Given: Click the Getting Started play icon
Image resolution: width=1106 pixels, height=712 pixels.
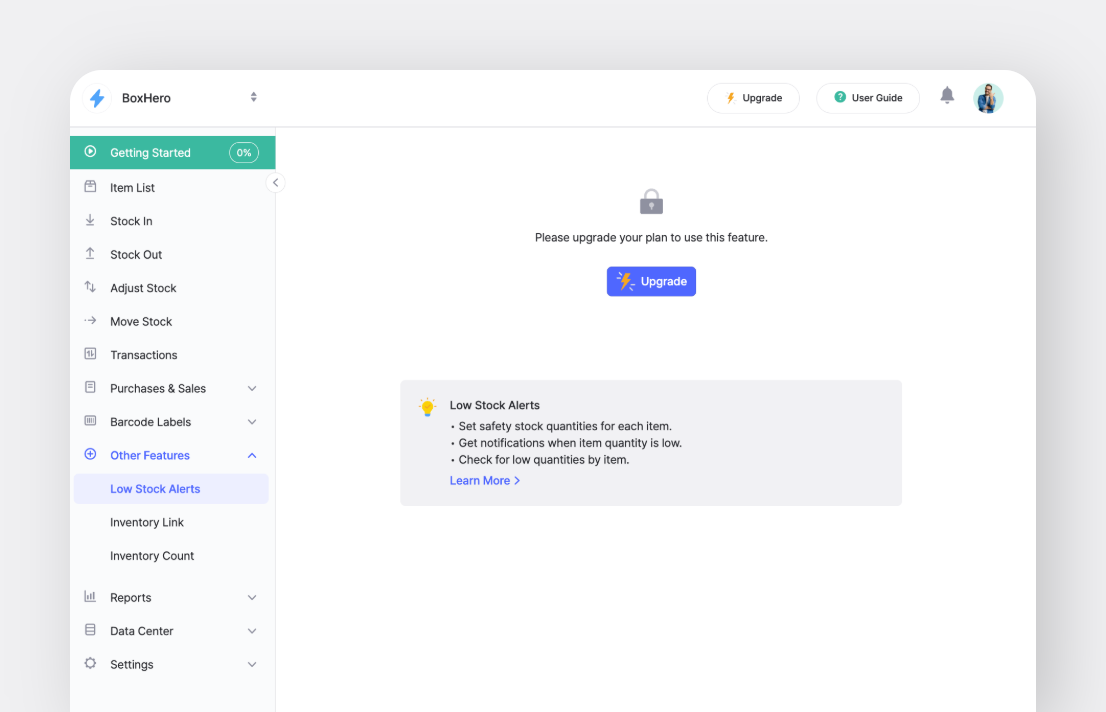Looking at the screenshot, I should pos(91,152).
